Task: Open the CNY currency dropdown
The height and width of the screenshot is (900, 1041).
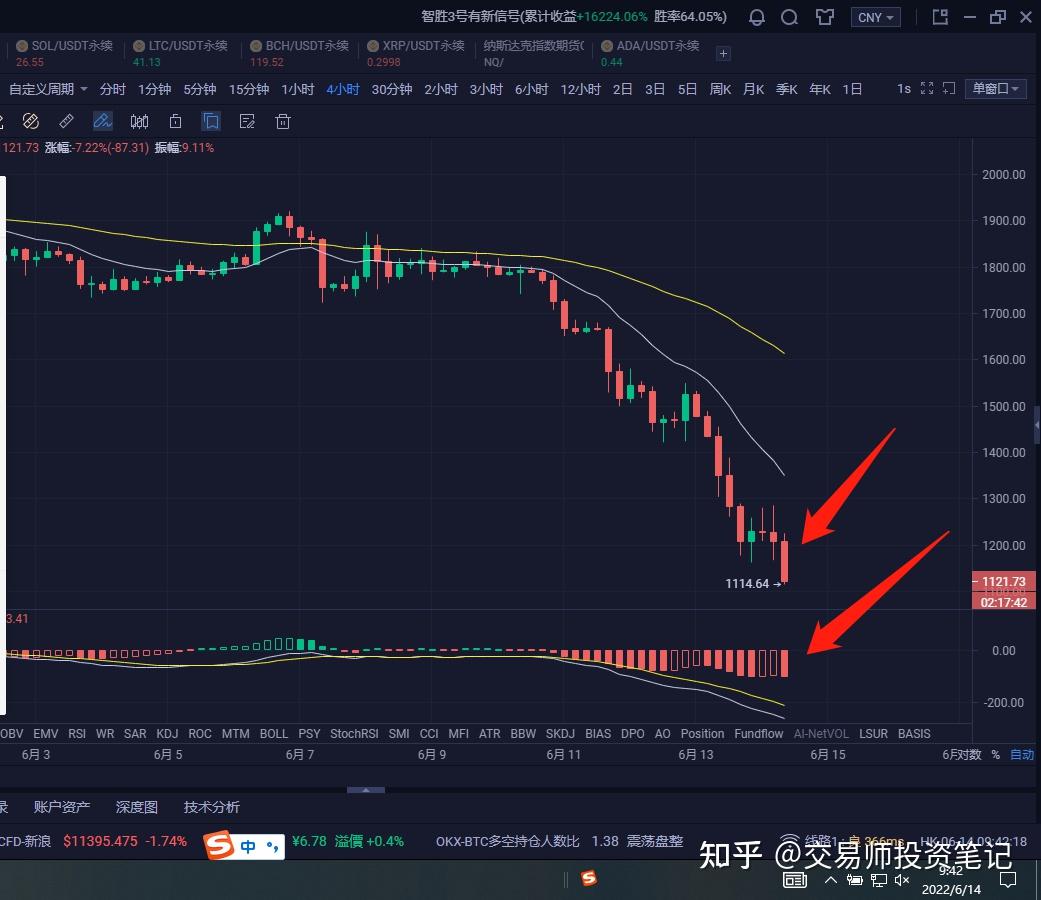Action: 875,18
